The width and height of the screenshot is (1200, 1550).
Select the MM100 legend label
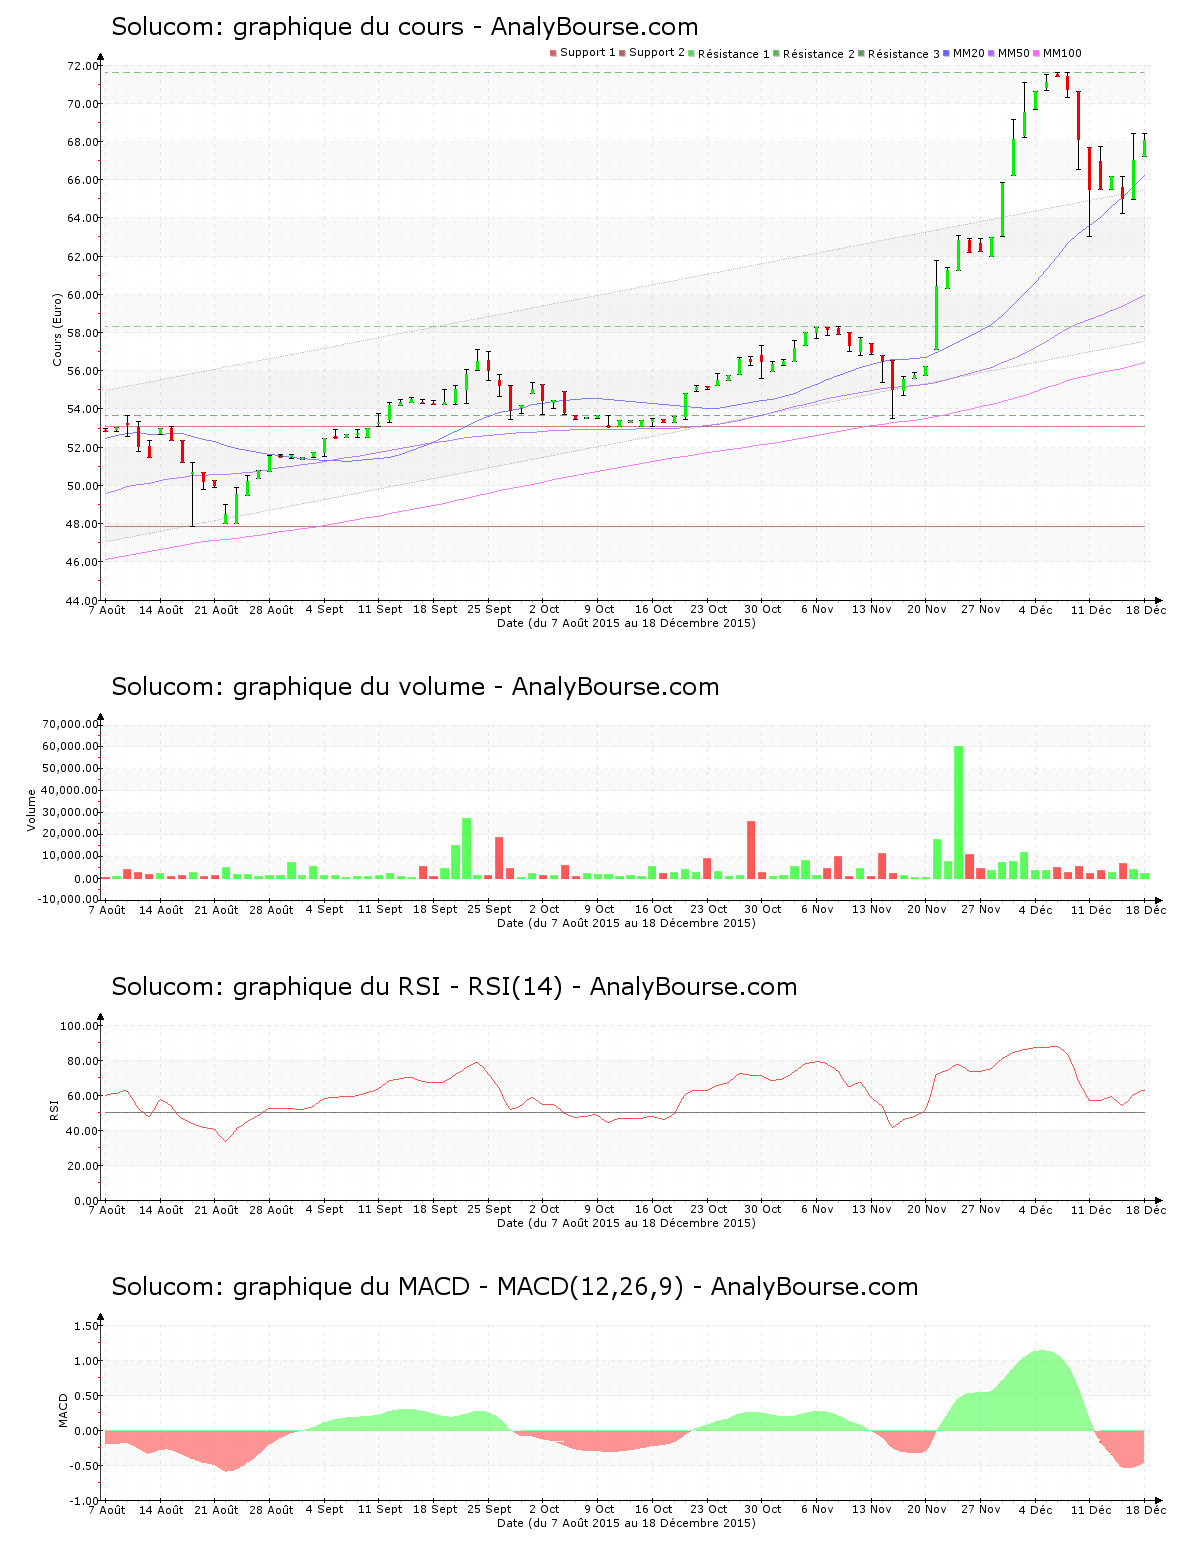(1062, 53)
